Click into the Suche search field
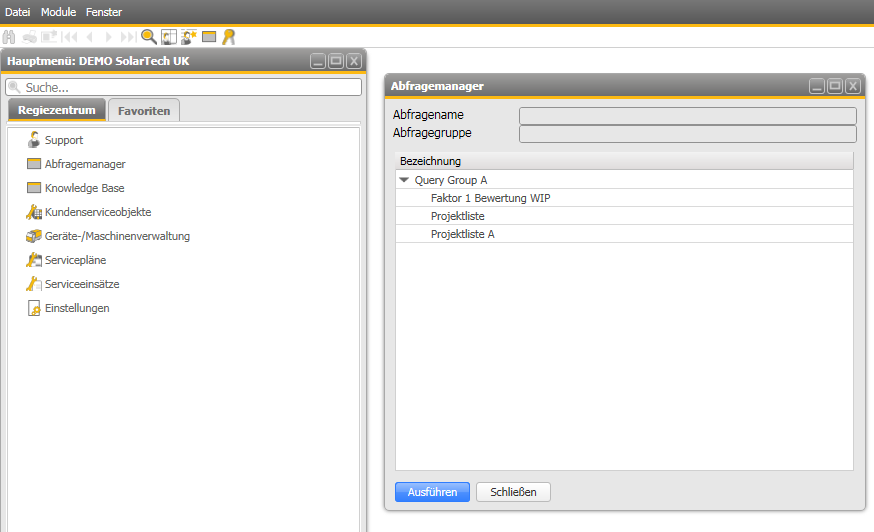Viewport: 874px width, 532px height. [x=184, y=87]
